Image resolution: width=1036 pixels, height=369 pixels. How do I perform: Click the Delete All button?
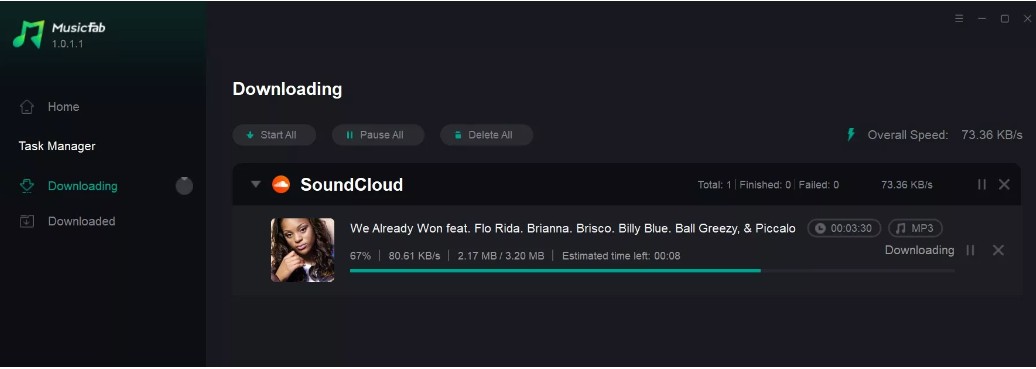486,135
